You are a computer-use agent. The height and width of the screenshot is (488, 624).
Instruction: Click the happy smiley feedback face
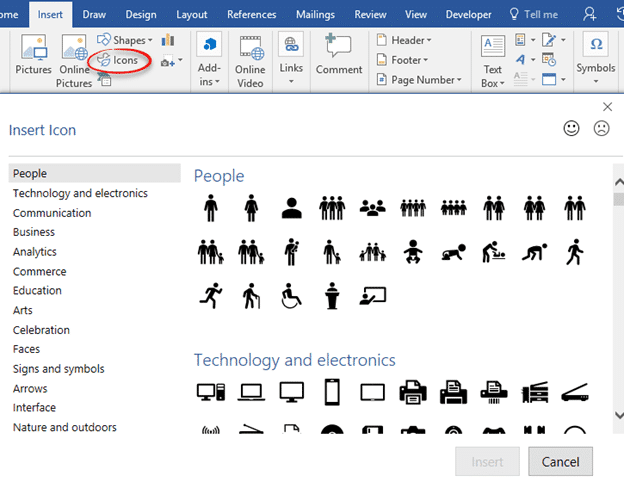[572, 128]
